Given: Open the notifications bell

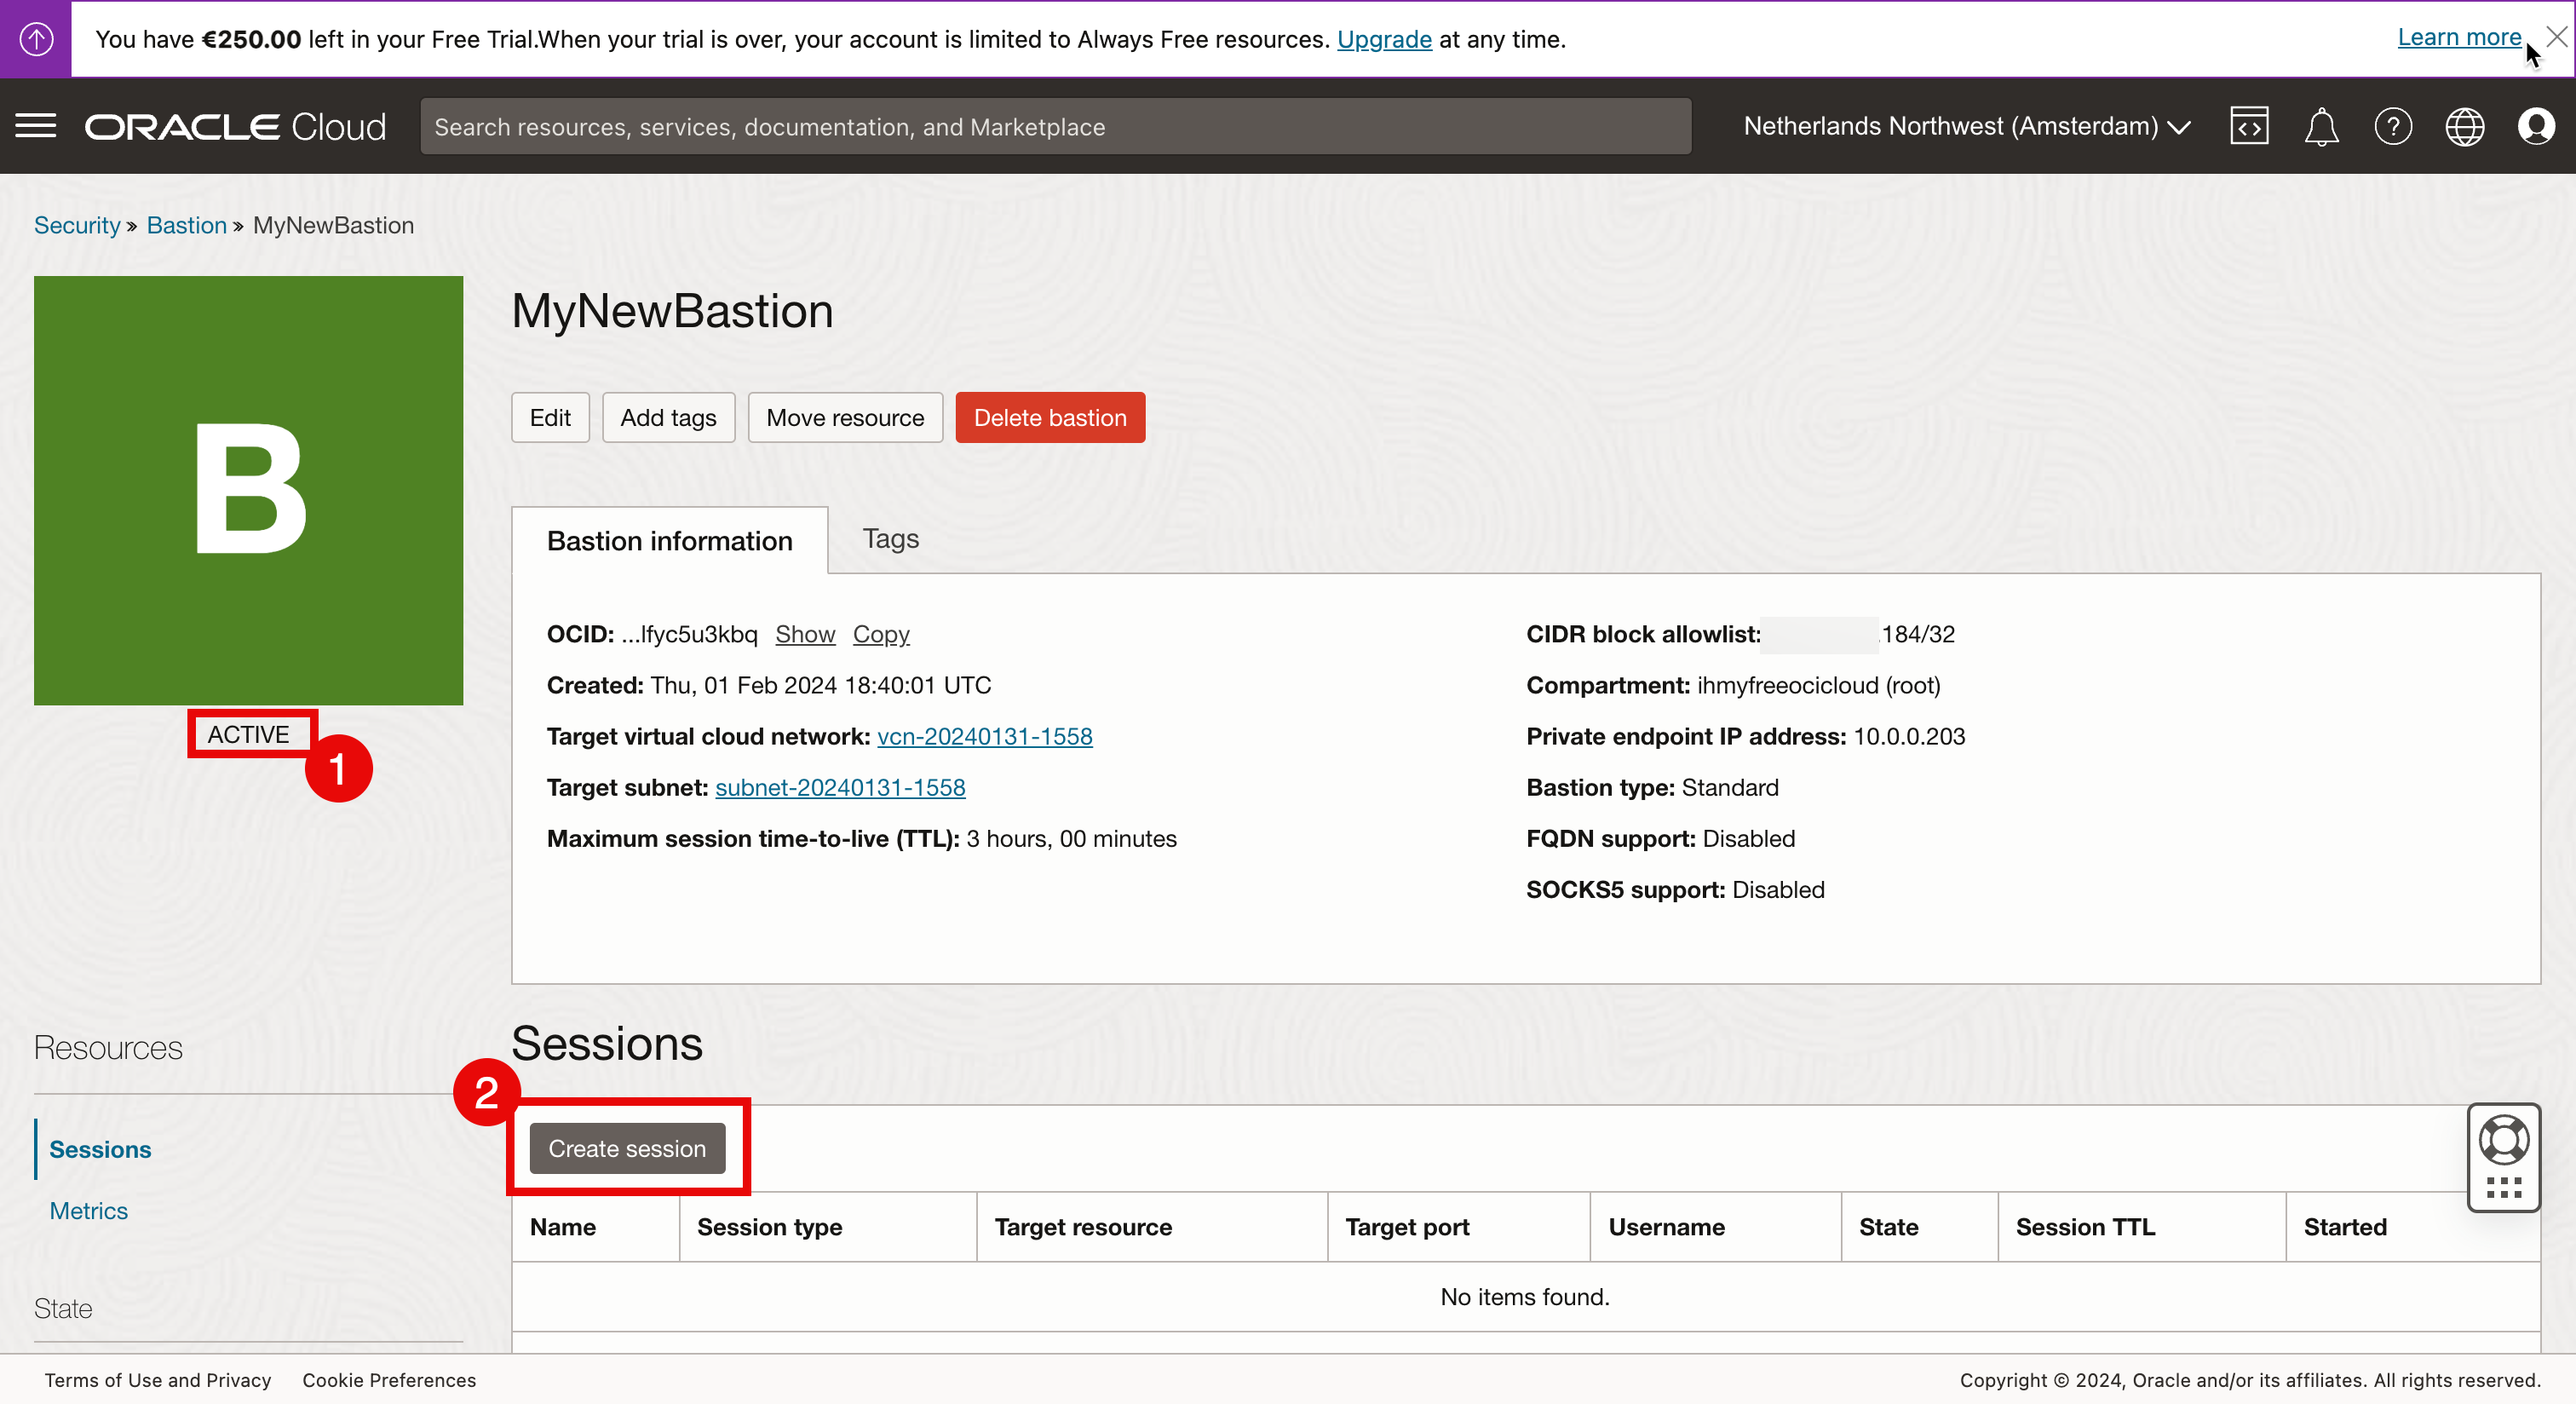Looking at the screenshot, I should click(2321, 126).
